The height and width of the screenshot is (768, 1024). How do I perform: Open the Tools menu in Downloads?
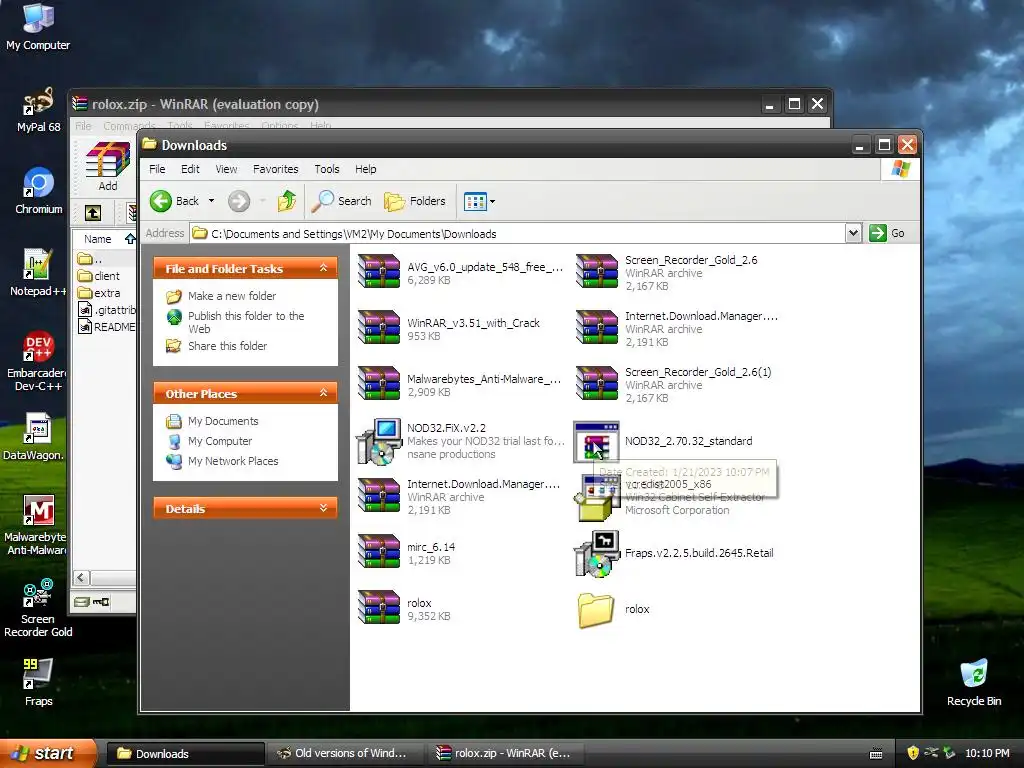click(x=327, y=169)
